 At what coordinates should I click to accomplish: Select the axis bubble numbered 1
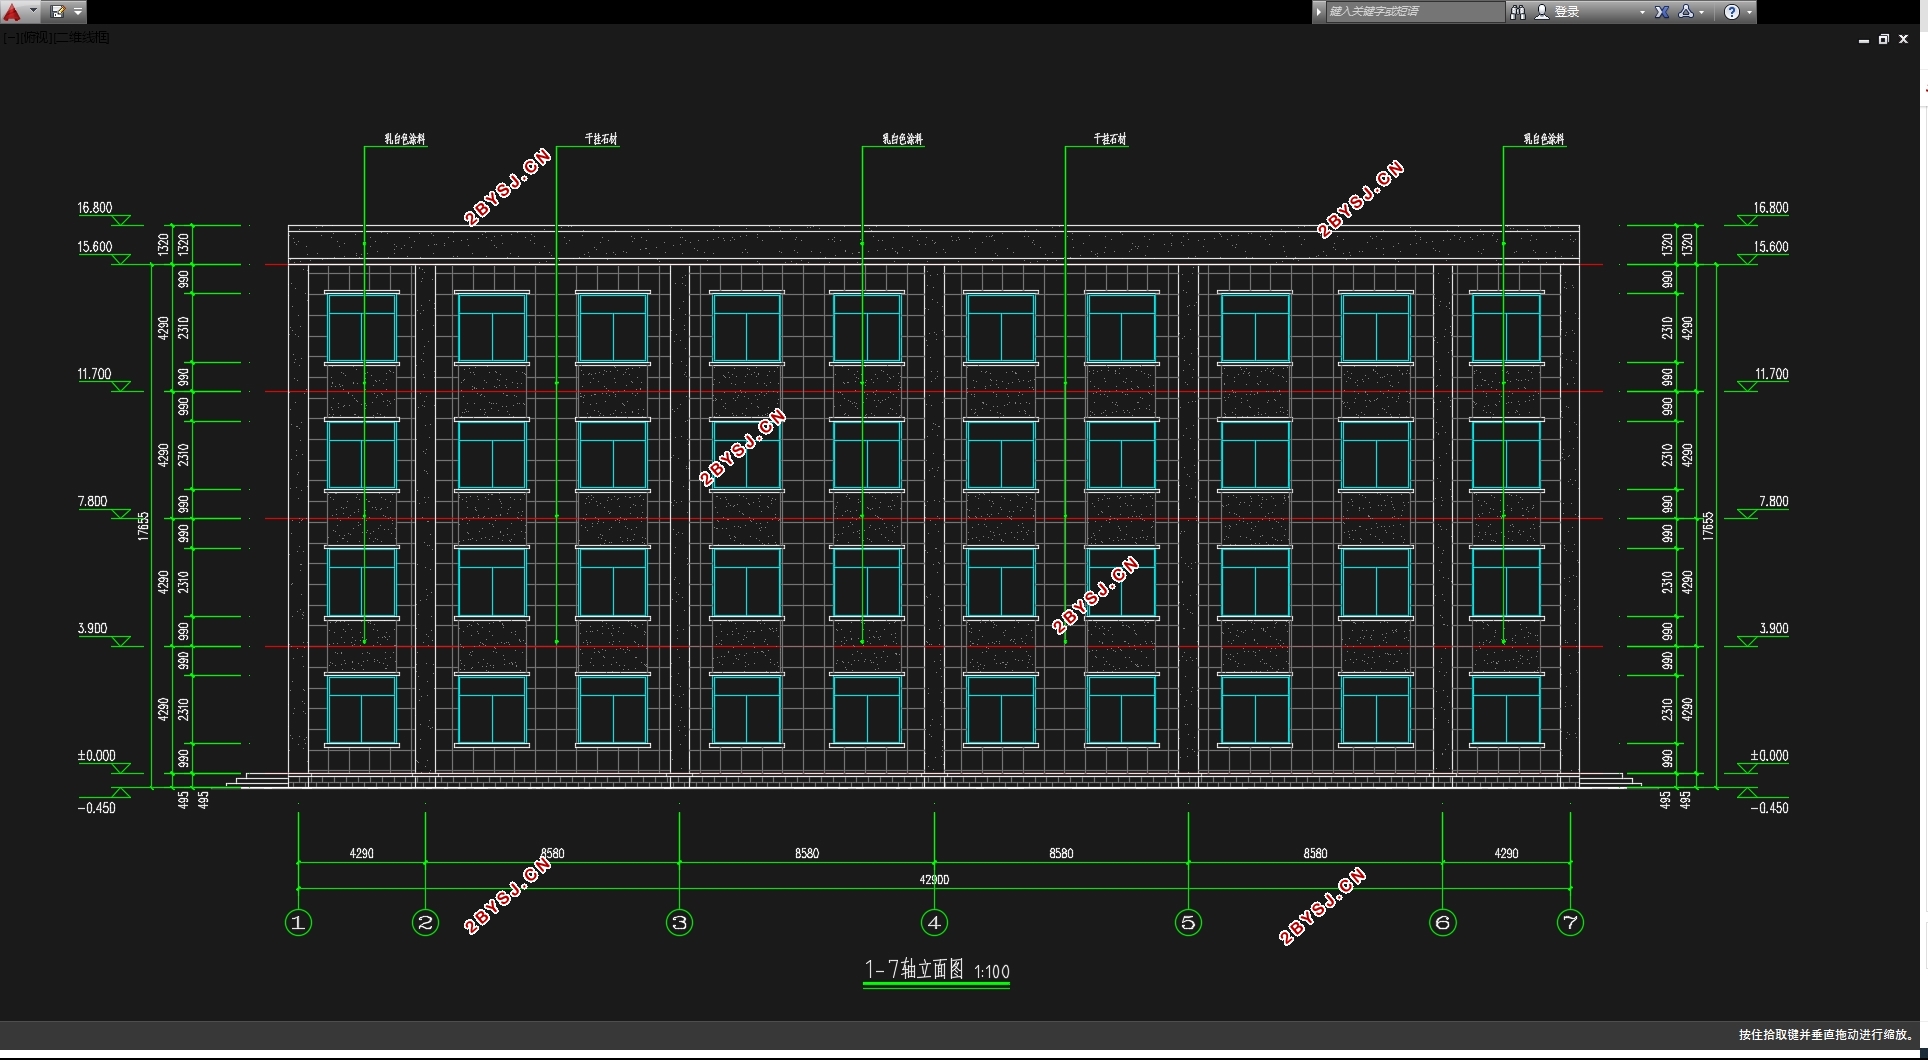tap(298, 922)
